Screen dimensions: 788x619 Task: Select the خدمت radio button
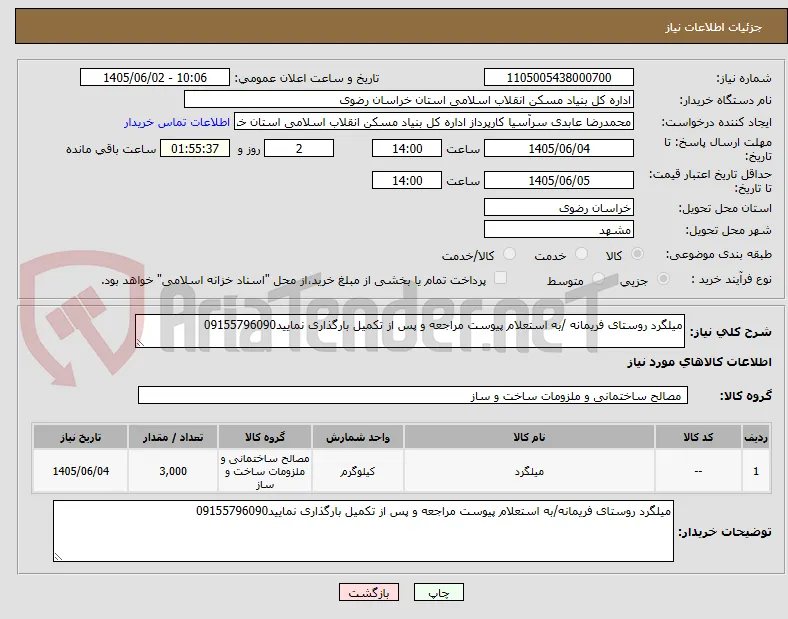click(x=581, y=254)
